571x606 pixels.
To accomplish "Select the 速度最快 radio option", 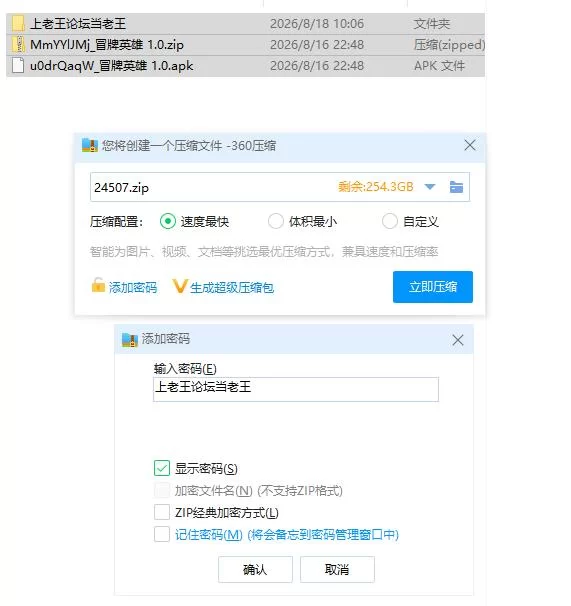I will click(168, 221).
